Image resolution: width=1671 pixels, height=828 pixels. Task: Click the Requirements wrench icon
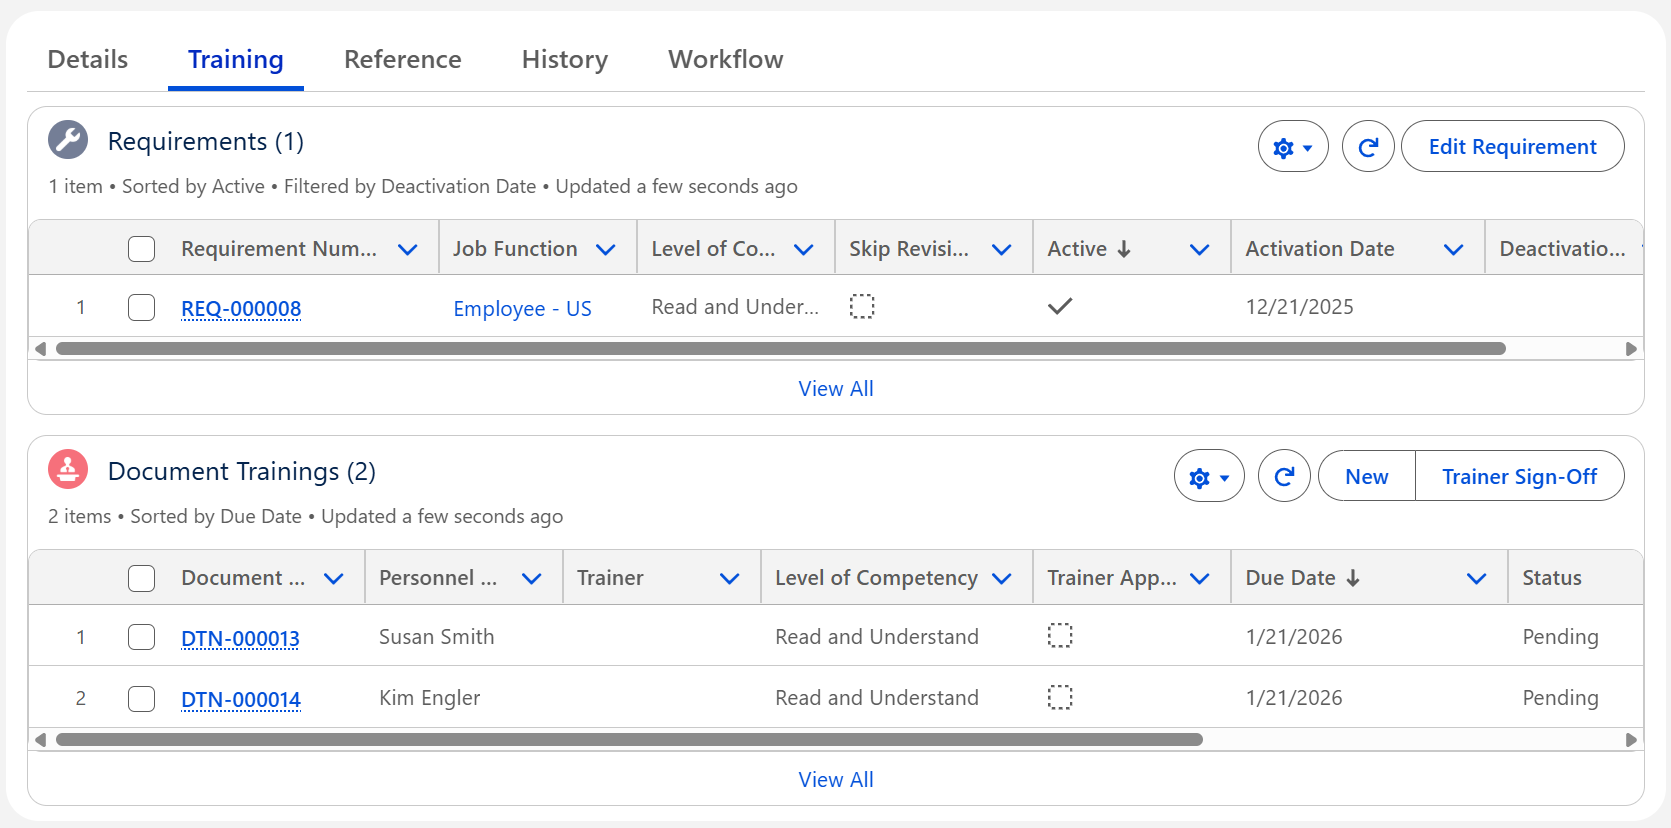point(68,141)
